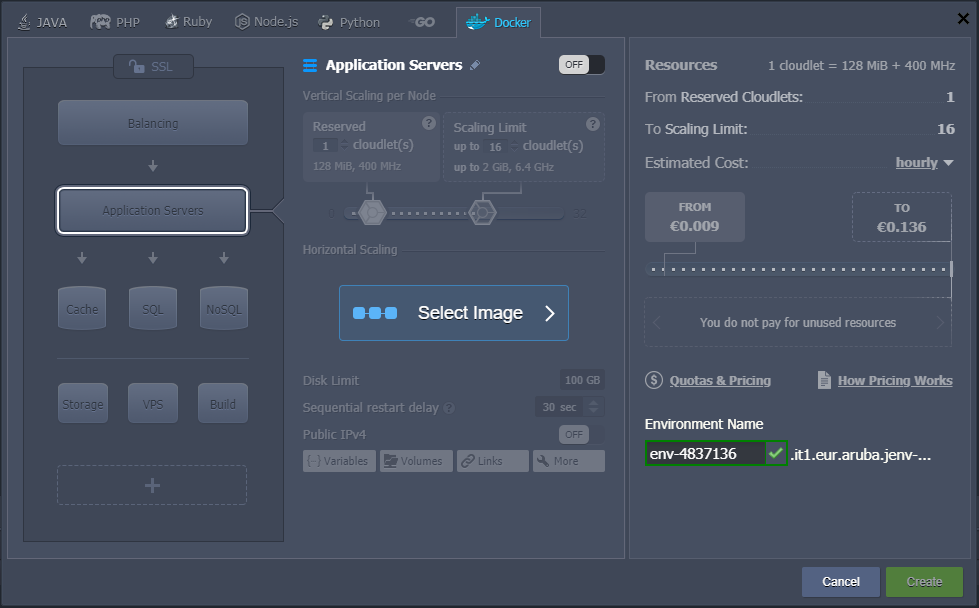Viewport: 979px width, 608px height.
Task: Click the Create button
Action: 924,582
